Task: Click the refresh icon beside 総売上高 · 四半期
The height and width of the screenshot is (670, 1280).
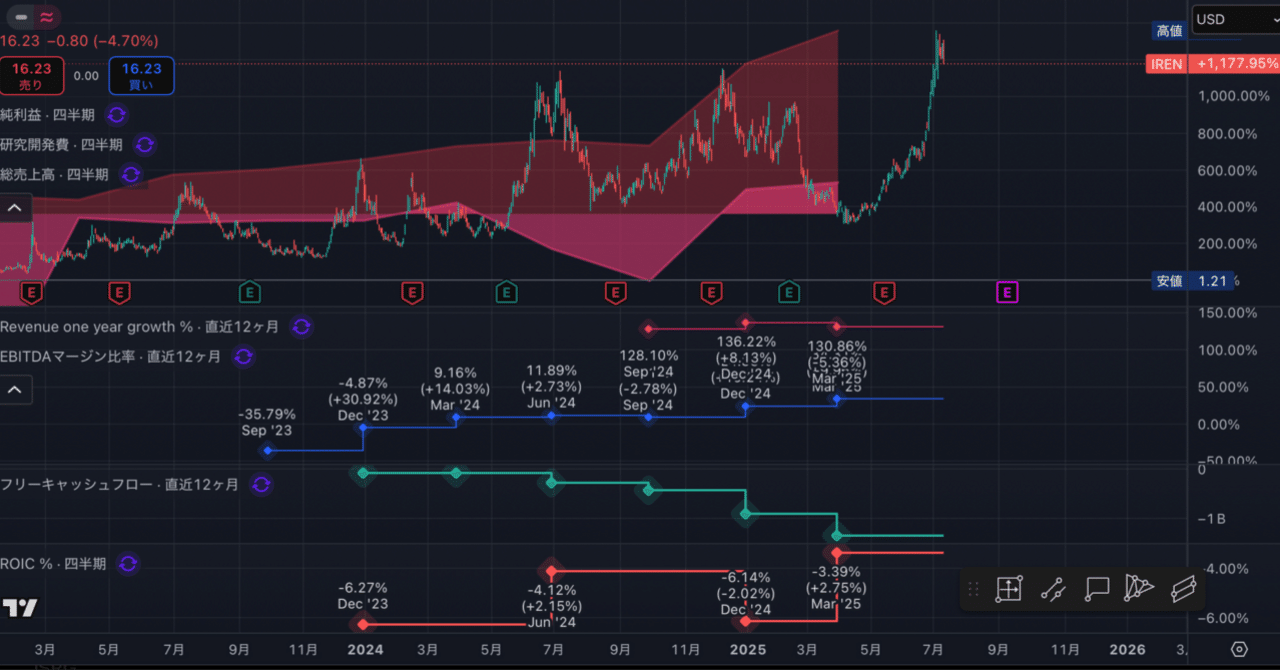Action: (x=131, y=175)
